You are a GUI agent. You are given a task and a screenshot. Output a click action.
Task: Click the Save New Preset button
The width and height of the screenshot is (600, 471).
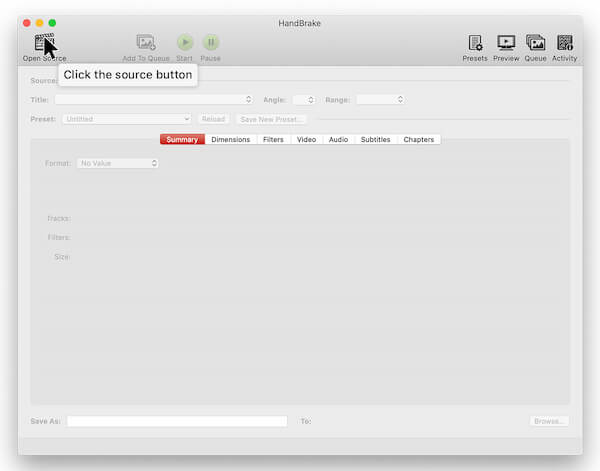pyautogui.click(x=271, y=119)
